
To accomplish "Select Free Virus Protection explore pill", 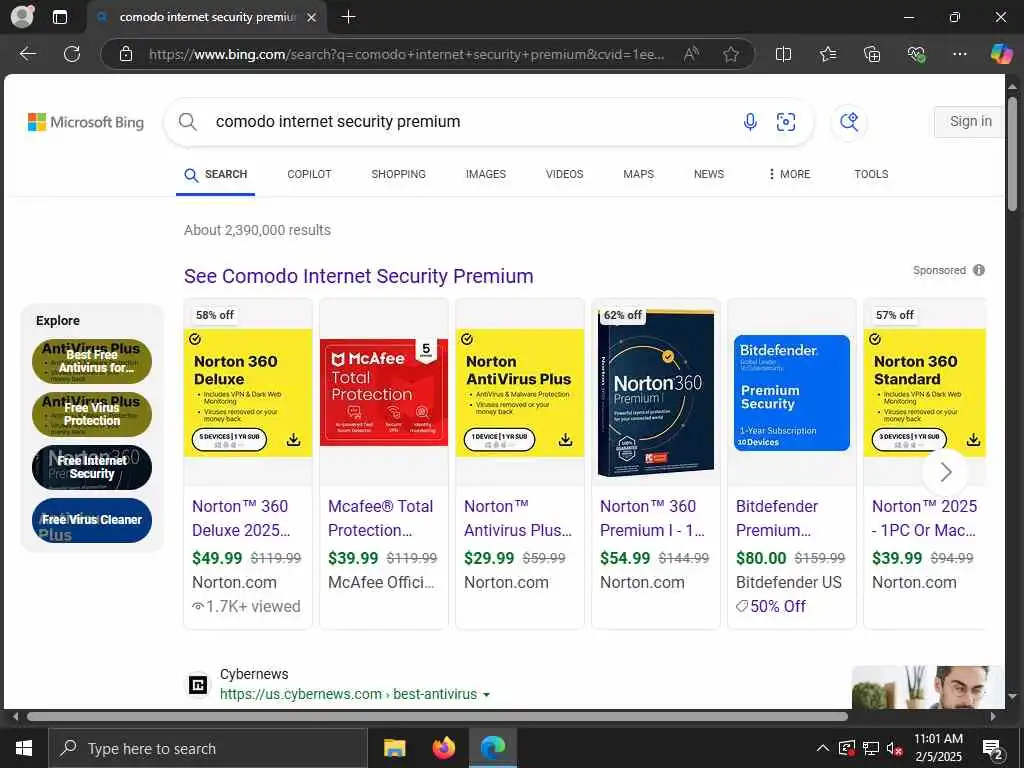I will coord(92,414).
